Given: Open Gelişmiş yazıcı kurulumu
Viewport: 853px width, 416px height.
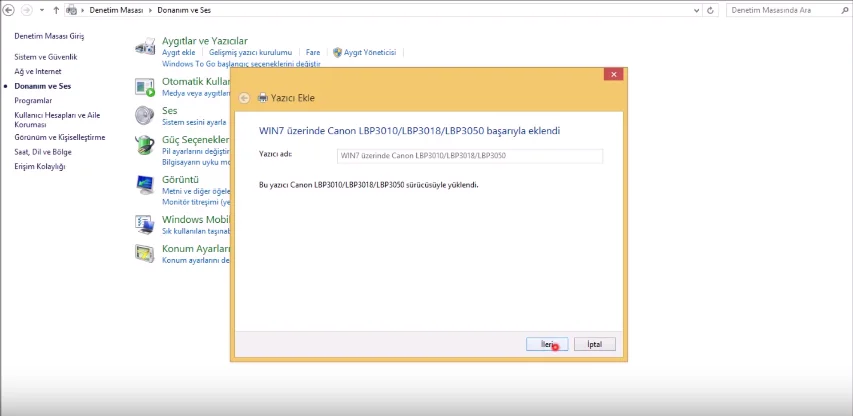Looking at the screenshot, I should coord(250,53).
